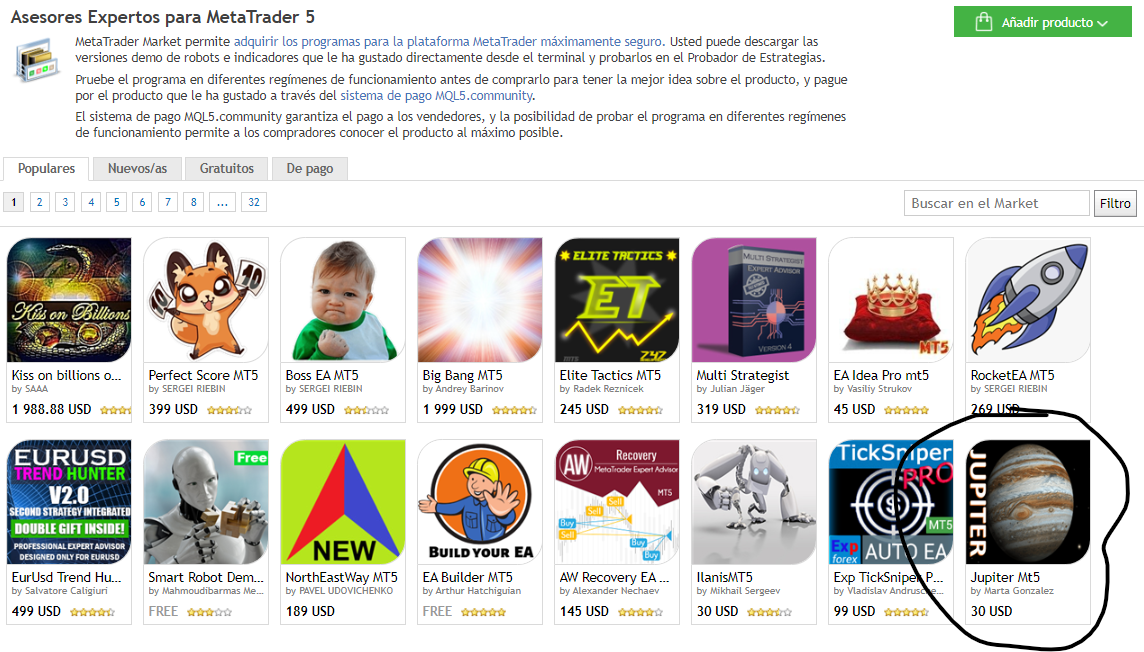Select the EA Idea Pro crown icon
The height and width of the screenshot is (652, 1144).
point(891,300)
